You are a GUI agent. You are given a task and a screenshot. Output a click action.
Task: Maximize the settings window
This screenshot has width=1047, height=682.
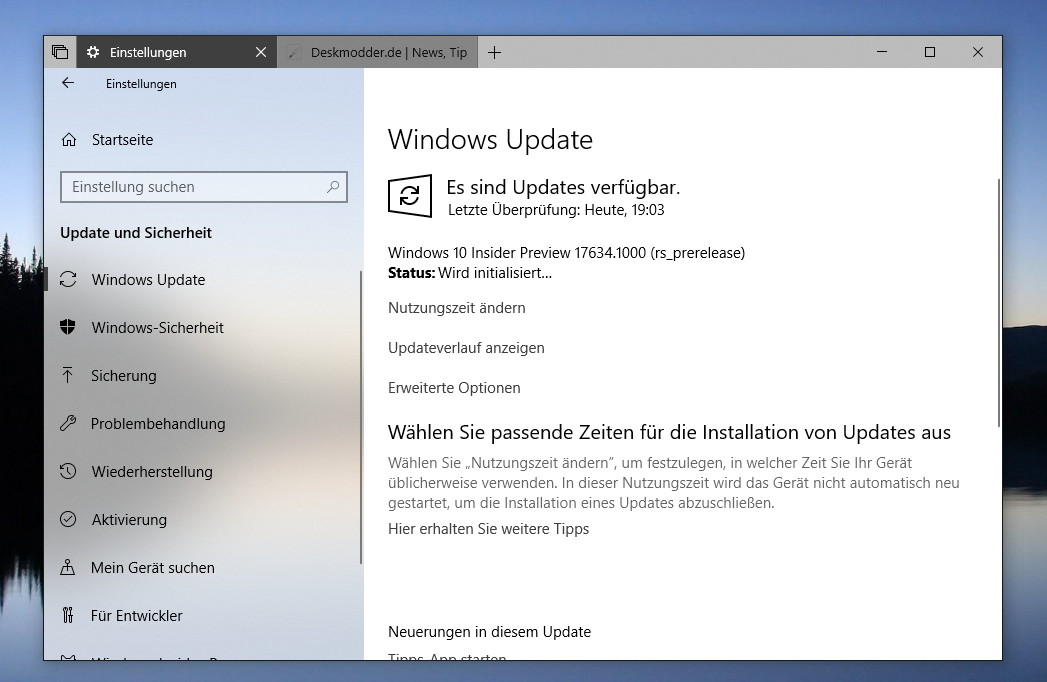tap(929, 52)
